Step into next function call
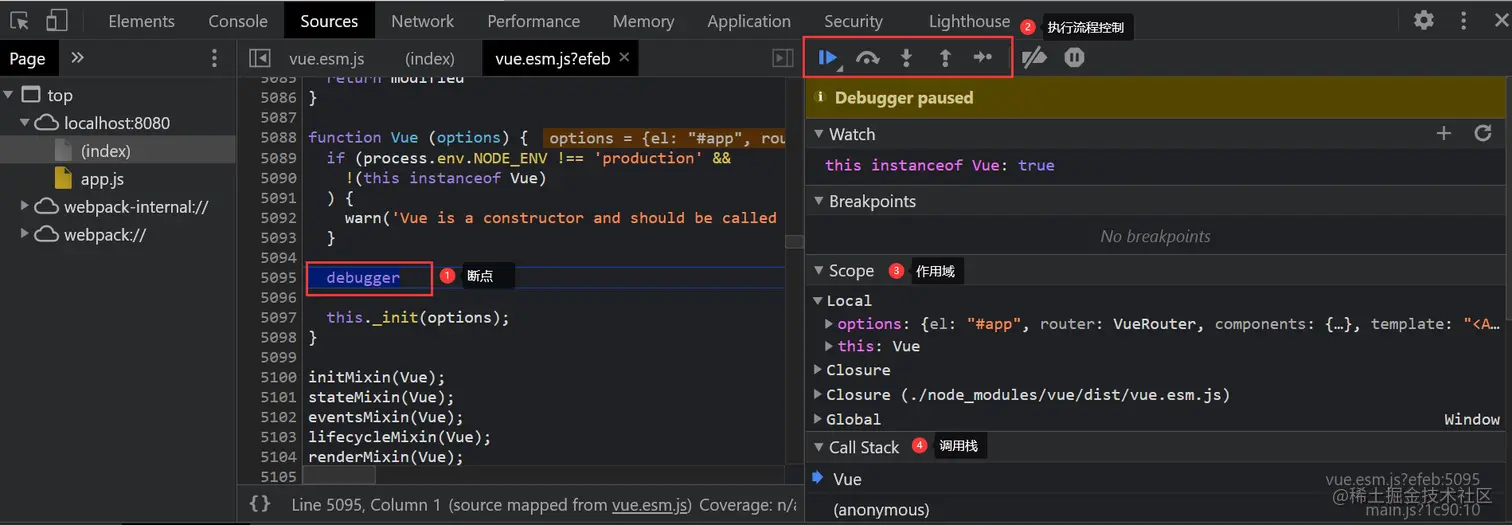 pos(906,58)
